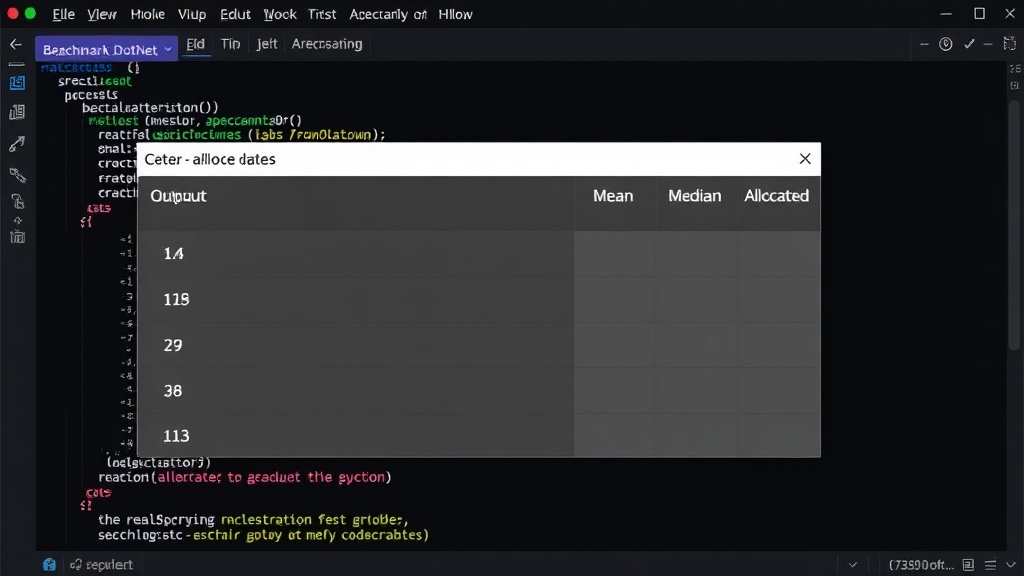The width and height of the screenshot is (1024, 576).
Task: Sort by the Median column header
Action: [694, 196]
